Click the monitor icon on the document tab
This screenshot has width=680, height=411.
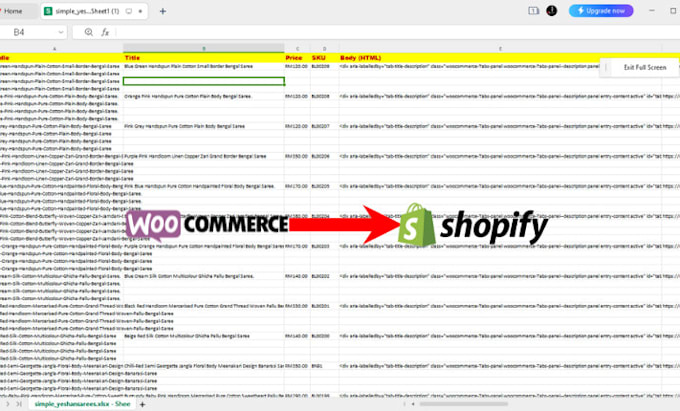coord(129,11)
